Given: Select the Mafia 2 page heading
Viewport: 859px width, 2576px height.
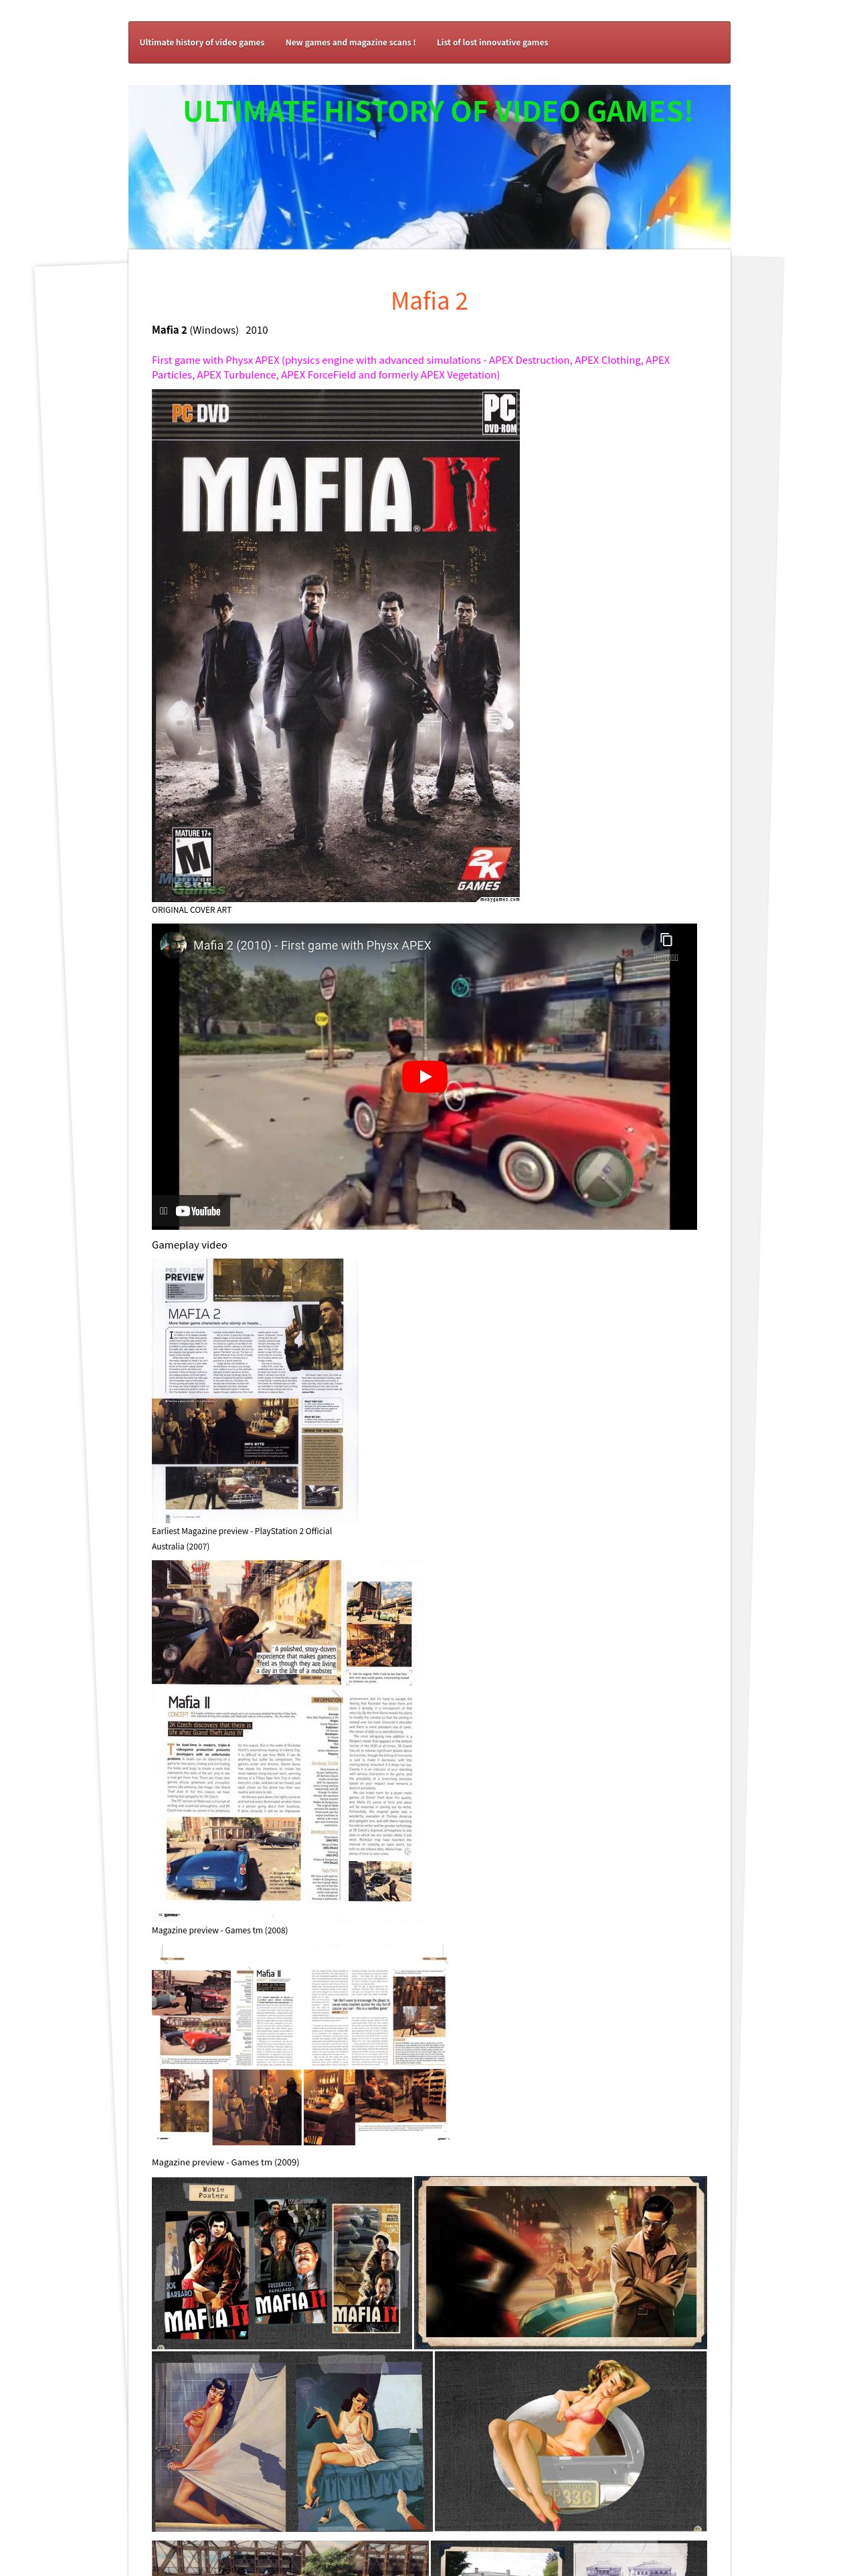Looking at the screenshot, I should (x=429, y=301).
